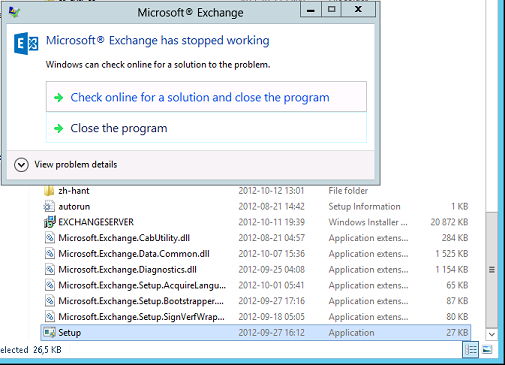The image size is (505, 365).
Task: Click the 1 154 KB size cell
Action: point(452,269)
